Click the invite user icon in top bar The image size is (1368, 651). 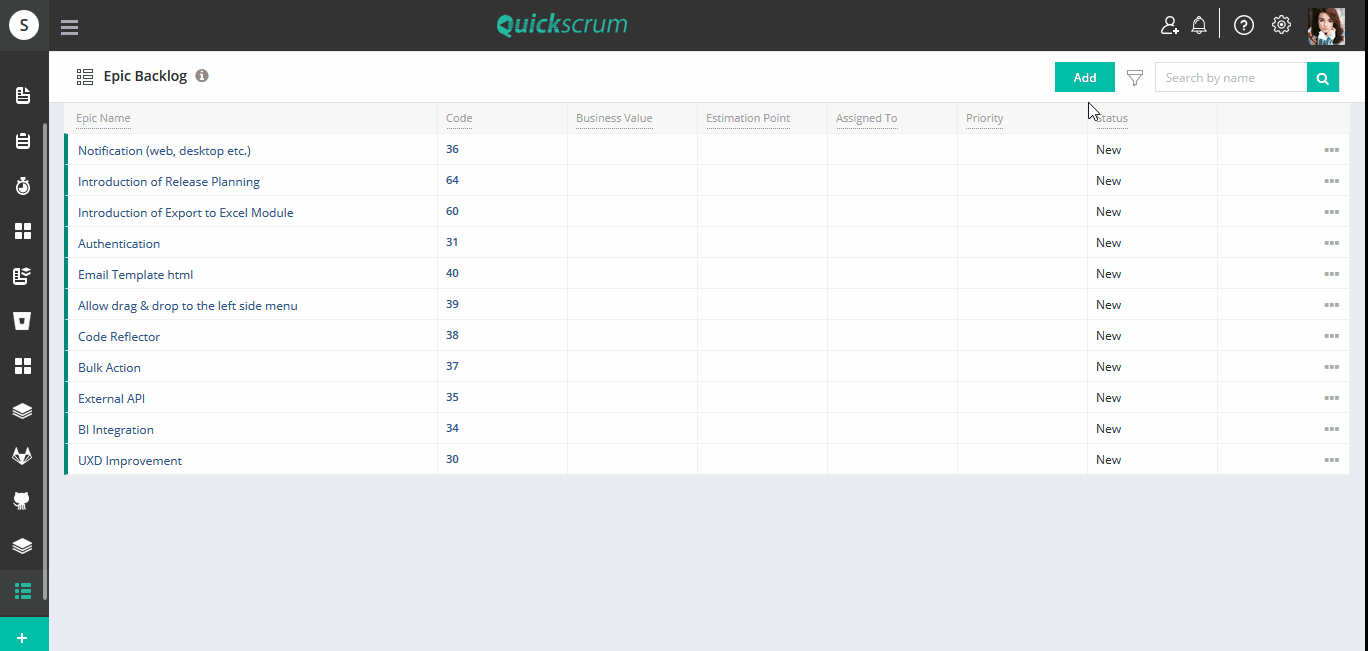coord(1169,24)
